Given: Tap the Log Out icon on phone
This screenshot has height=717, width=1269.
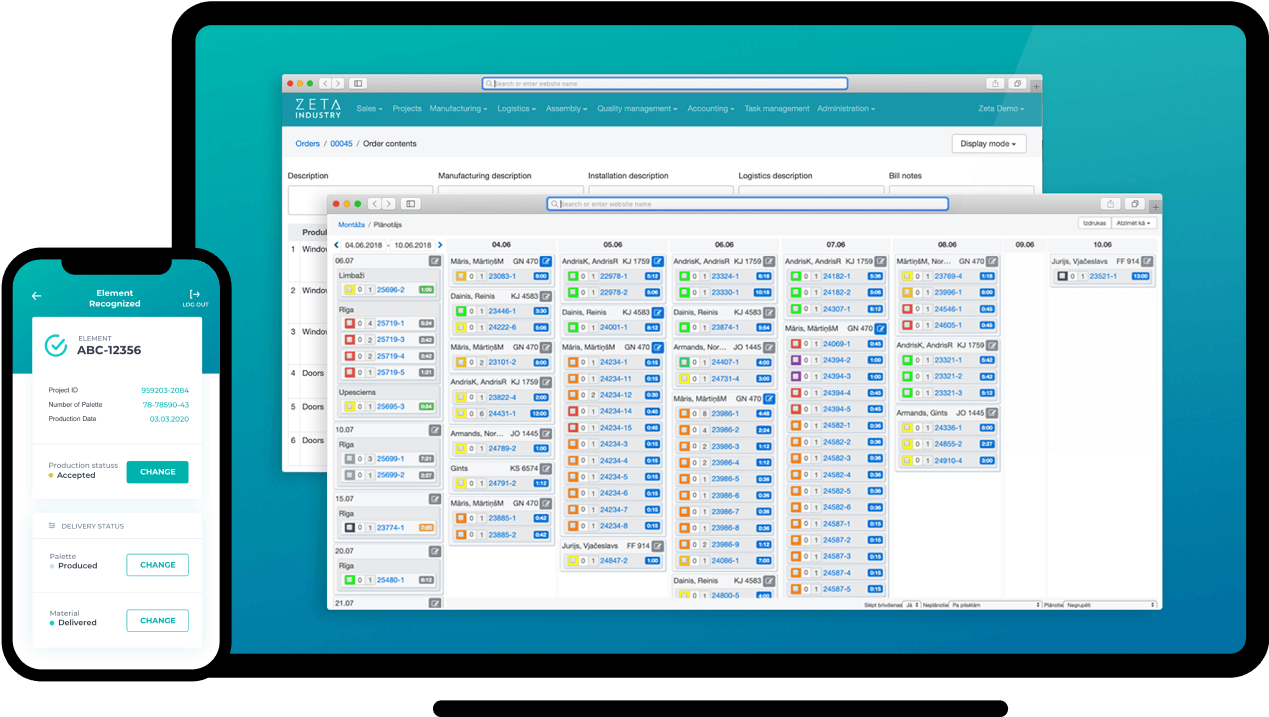Looking at the screenshot, I should (195, 296).
